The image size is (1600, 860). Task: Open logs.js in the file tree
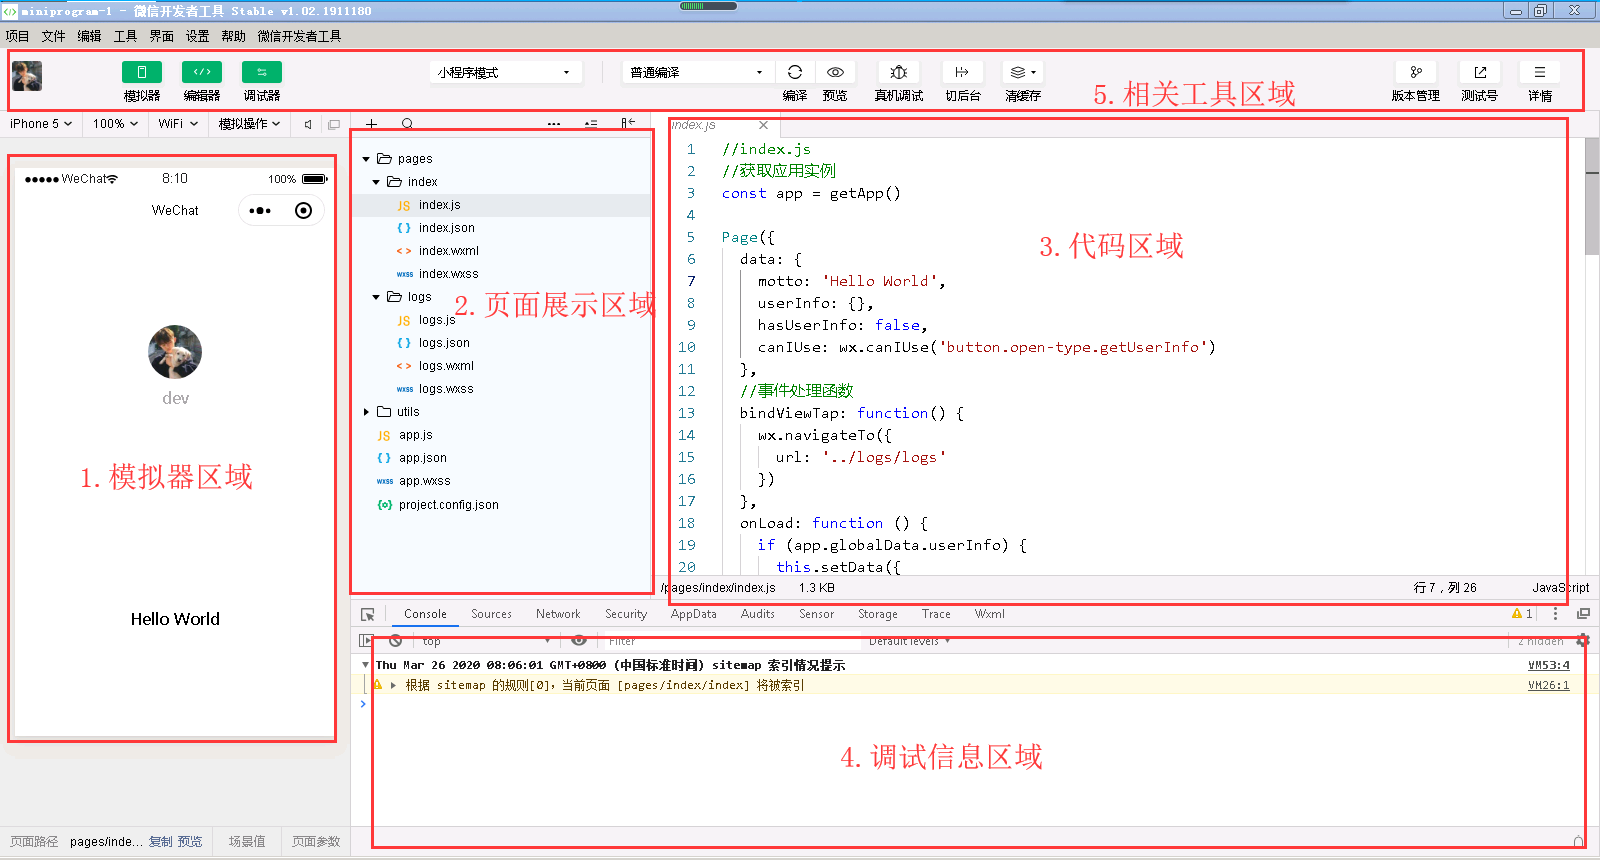pyautogui.click(x=438, y=320)
